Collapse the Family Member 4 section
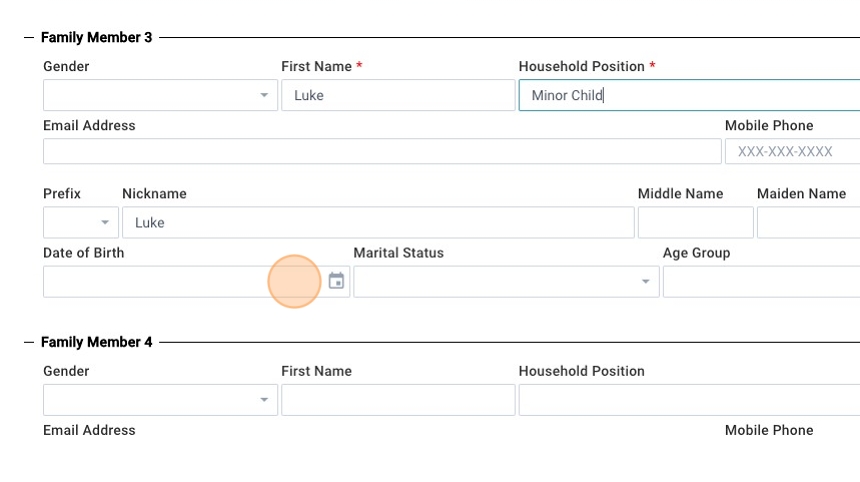Image resolution: width=860 pixels, height=482 pixels. (29, 342)
